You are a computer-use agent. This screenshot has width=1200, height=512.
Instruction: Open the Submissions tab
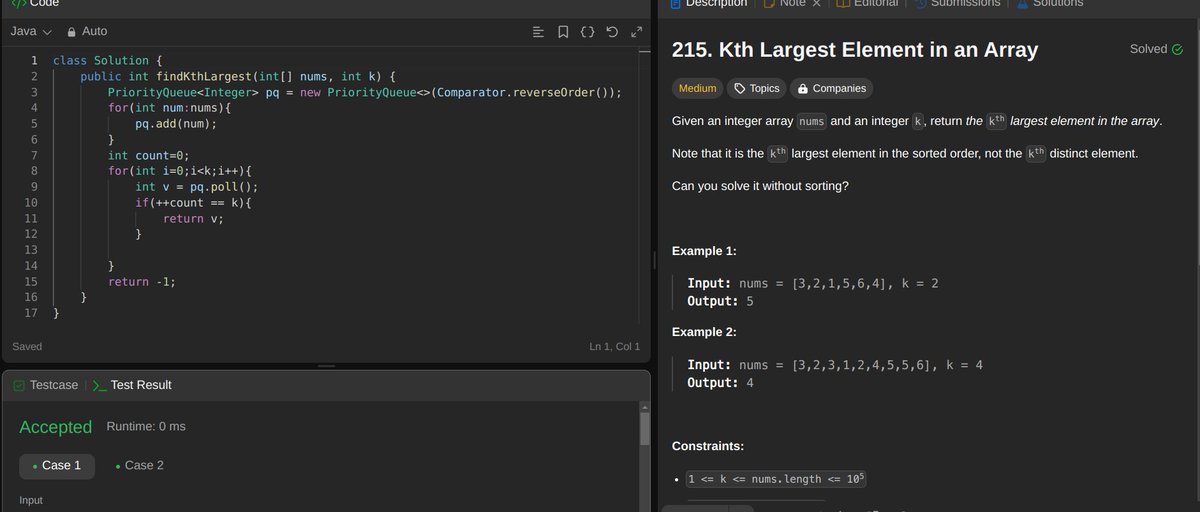click(955, 4)
